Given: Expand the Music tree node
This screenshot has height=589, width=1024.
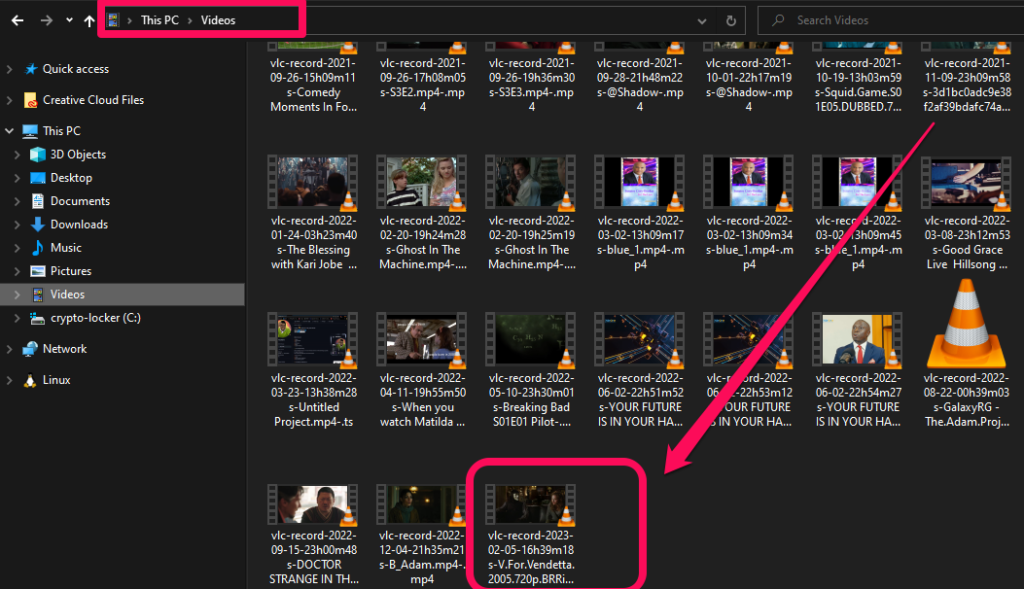Looking at the screenshot, I should [x=17, y=247].
